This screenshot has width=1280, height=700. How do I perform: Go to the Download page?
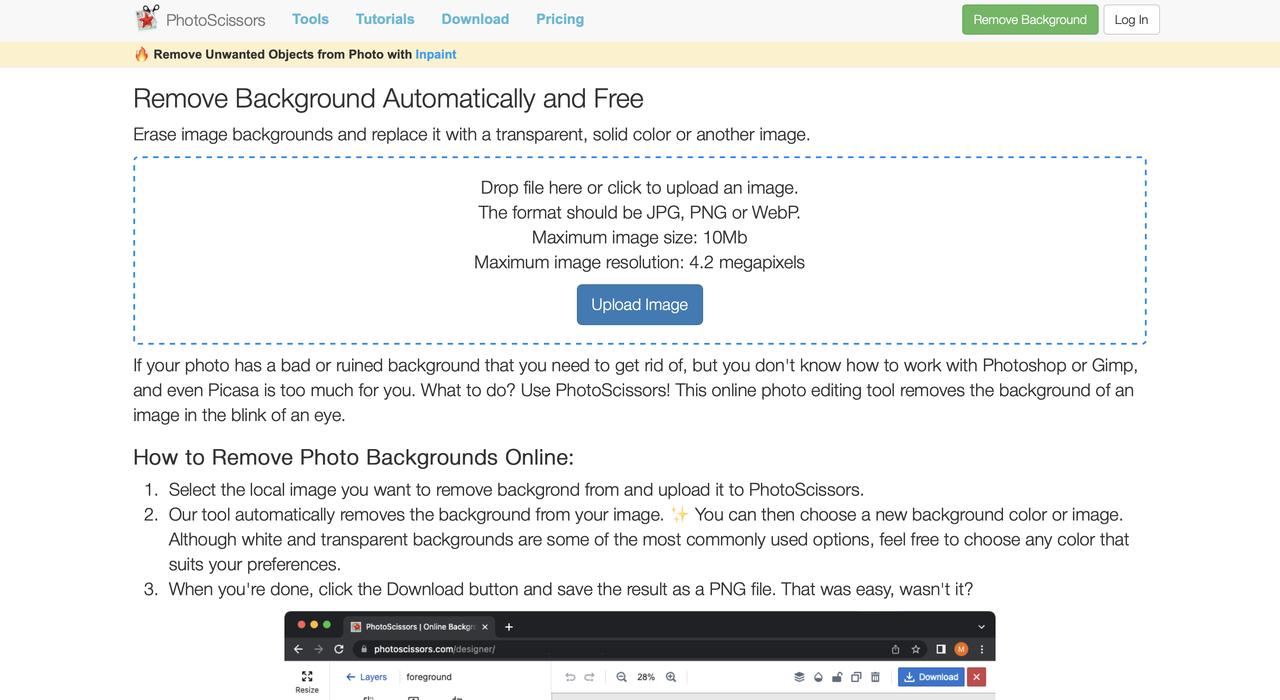pos(475,19)
